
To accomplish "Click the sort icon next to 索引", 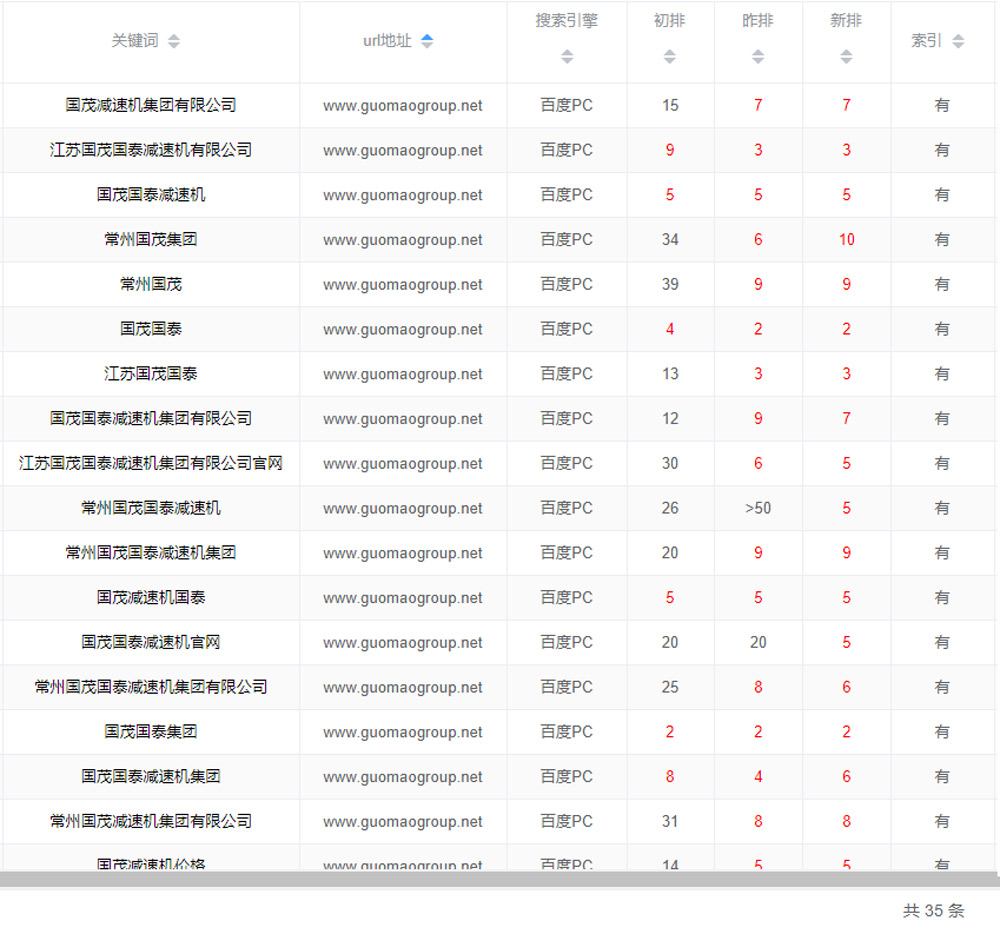I will pos(958,41).
